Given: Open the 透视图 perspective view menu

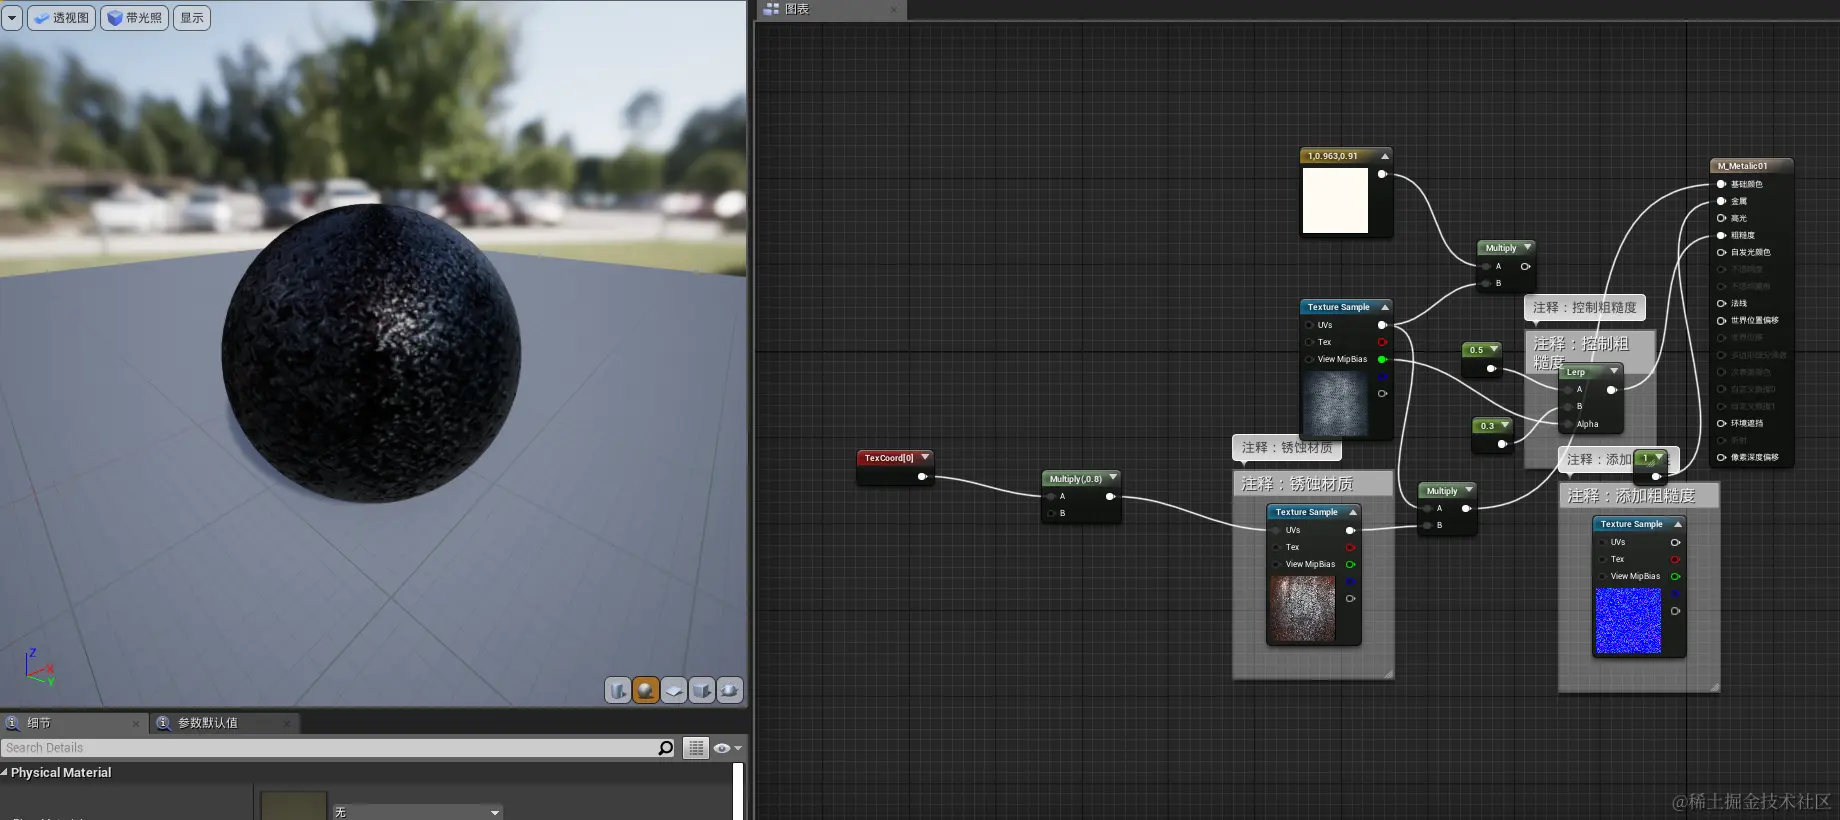Looking at the screenshot, I should click(62, 18).
